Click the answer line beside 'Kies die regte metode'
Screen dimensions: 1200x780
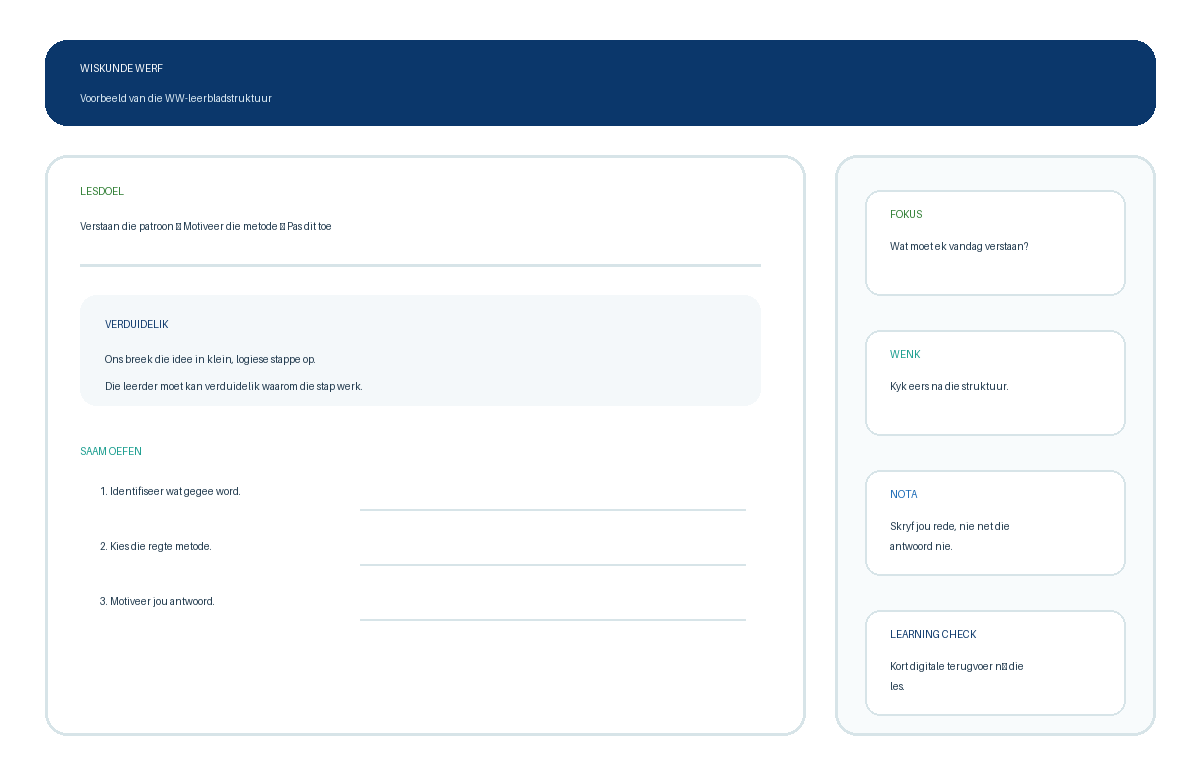(553, 565)
